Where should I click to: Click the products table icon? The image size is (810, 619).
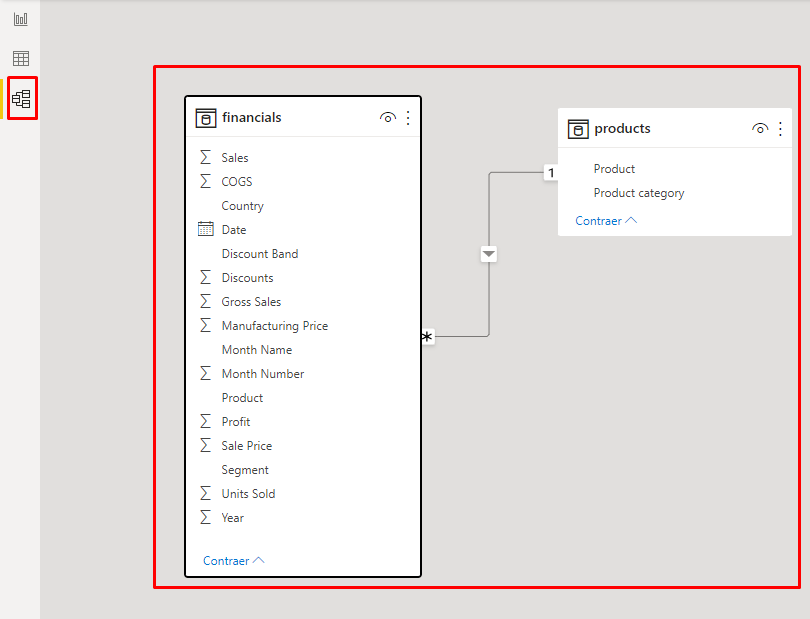[578, 129]
